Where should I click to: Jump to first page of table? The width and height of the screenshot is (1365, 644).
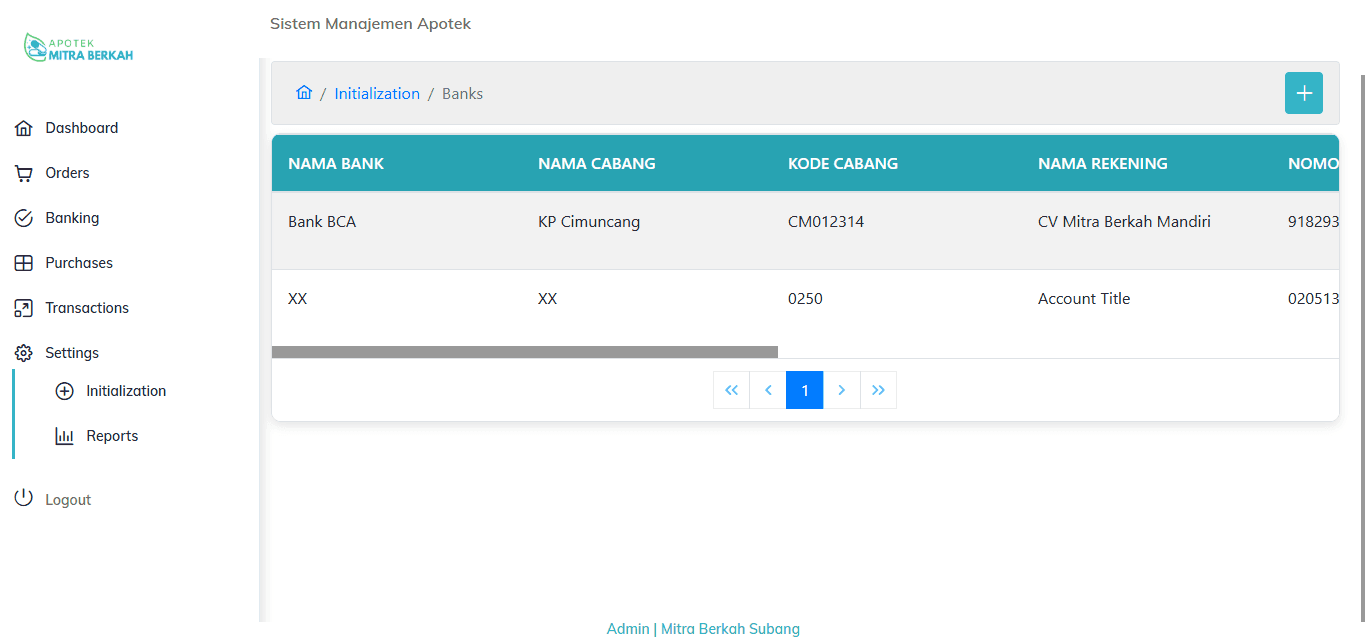[x=731, y=390]
